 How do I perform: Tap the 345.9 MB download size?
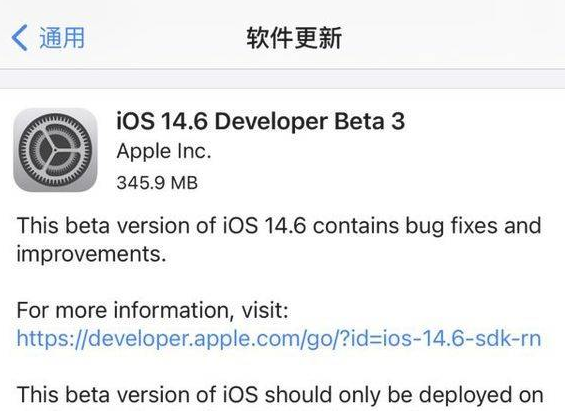pos(157,183)
